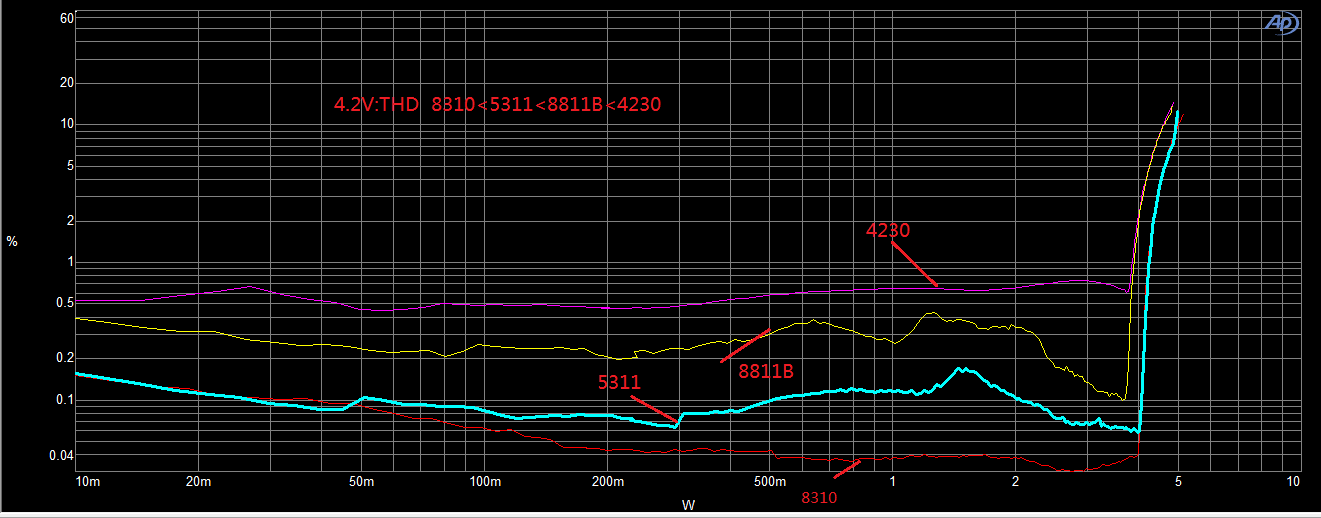Click the 4230 curve label
Viewport: 1321px width, 518px height.
[x=887, y=230]
